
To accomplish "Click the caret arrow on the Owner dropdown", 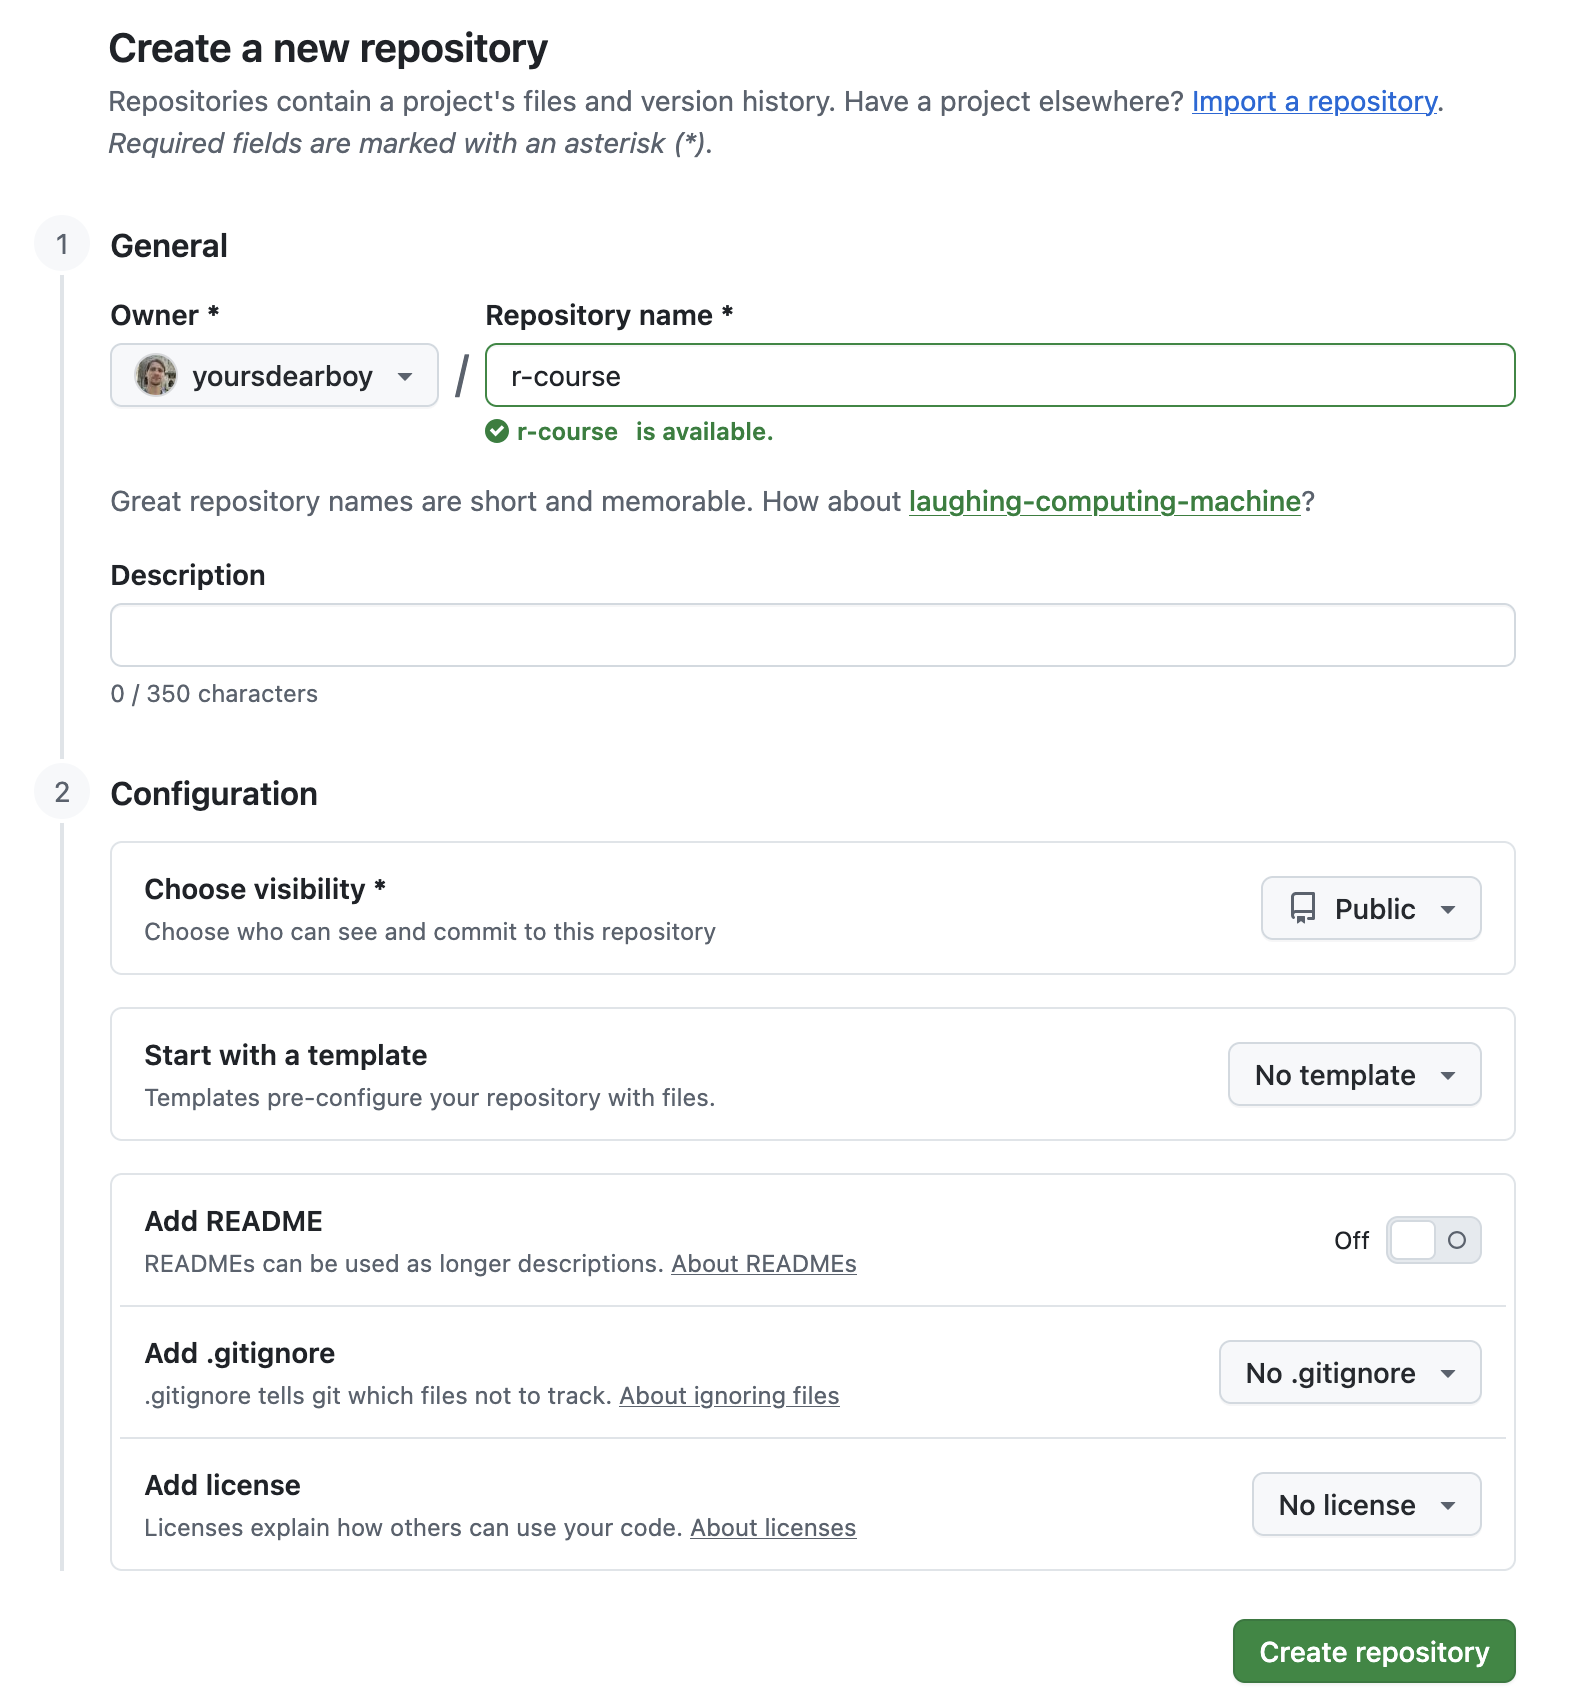I will (x=405, y=377).
